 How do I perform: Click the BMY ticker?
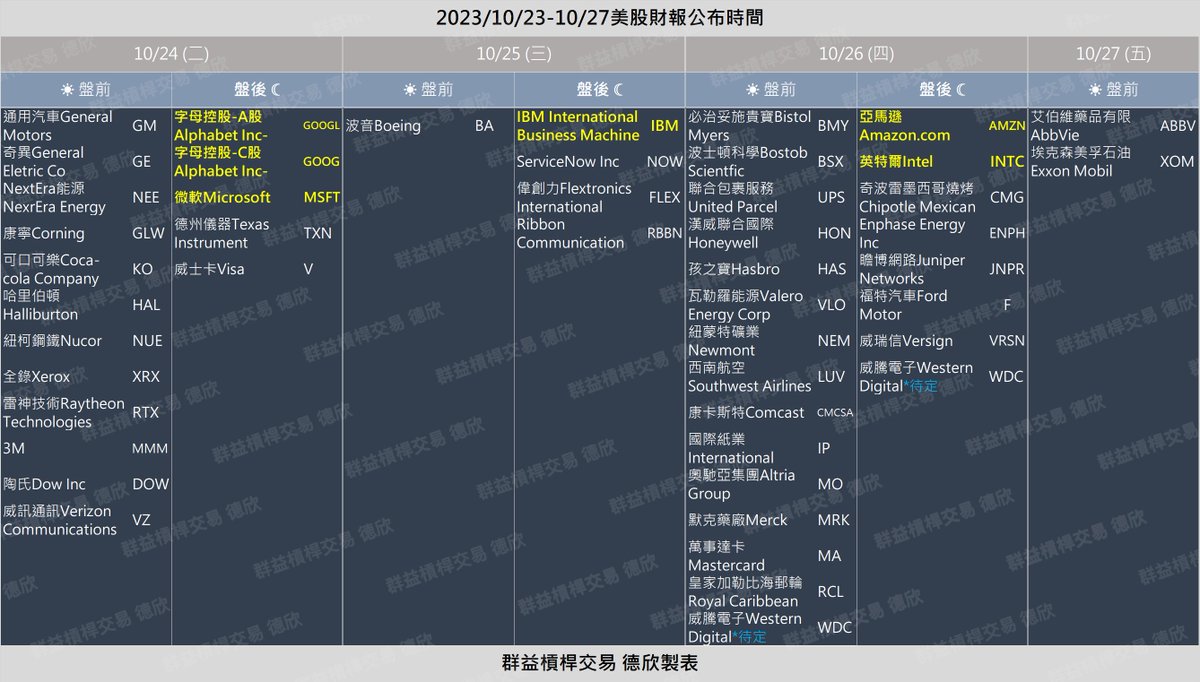coord(833,126)
